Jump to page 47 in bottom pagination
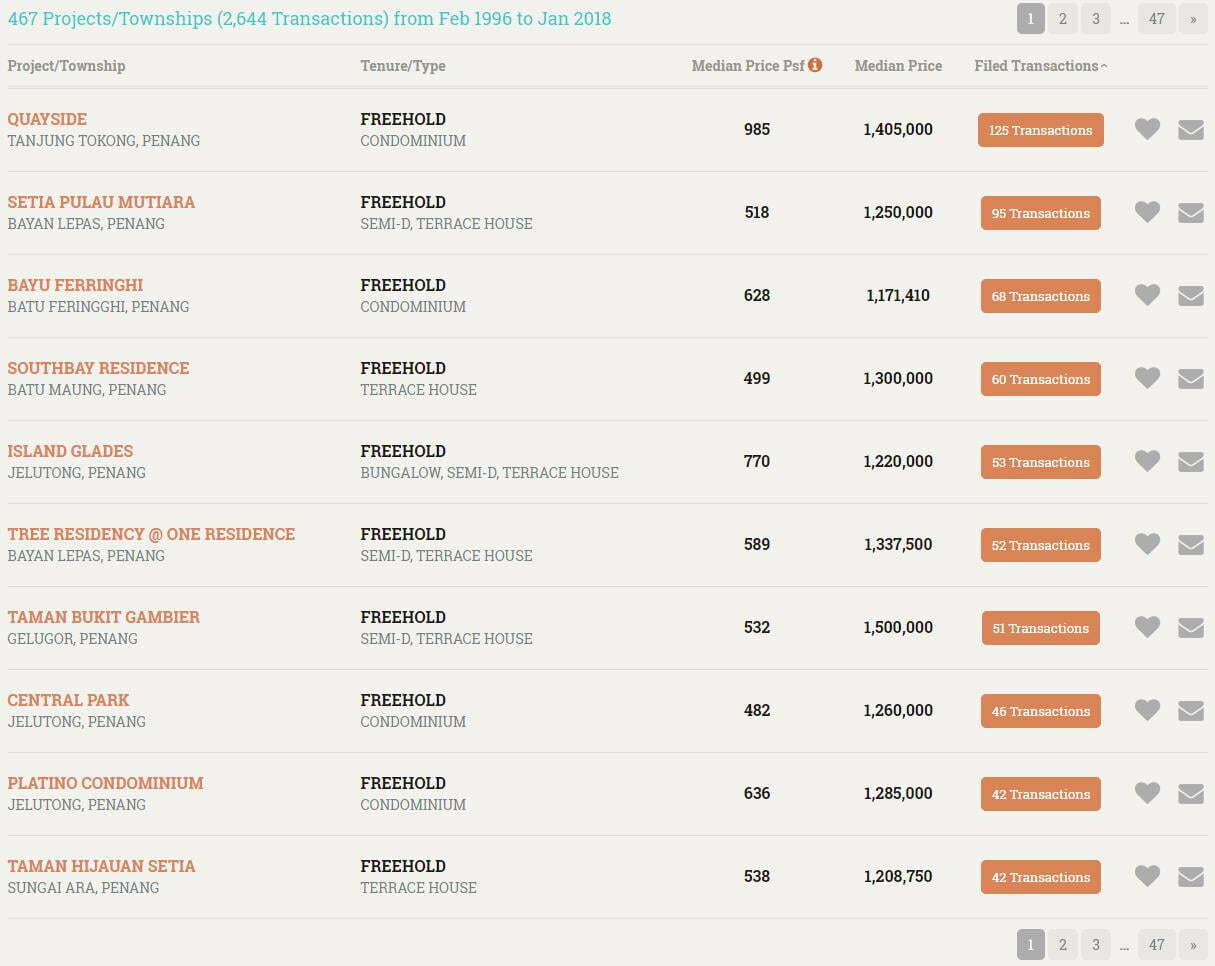The height and width of the screenshot is (966, 1215). [x=1156, y=944]
